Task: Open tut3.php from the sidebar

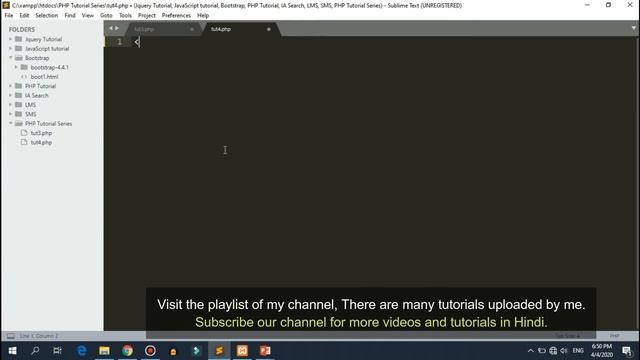Action: (41, 133)
